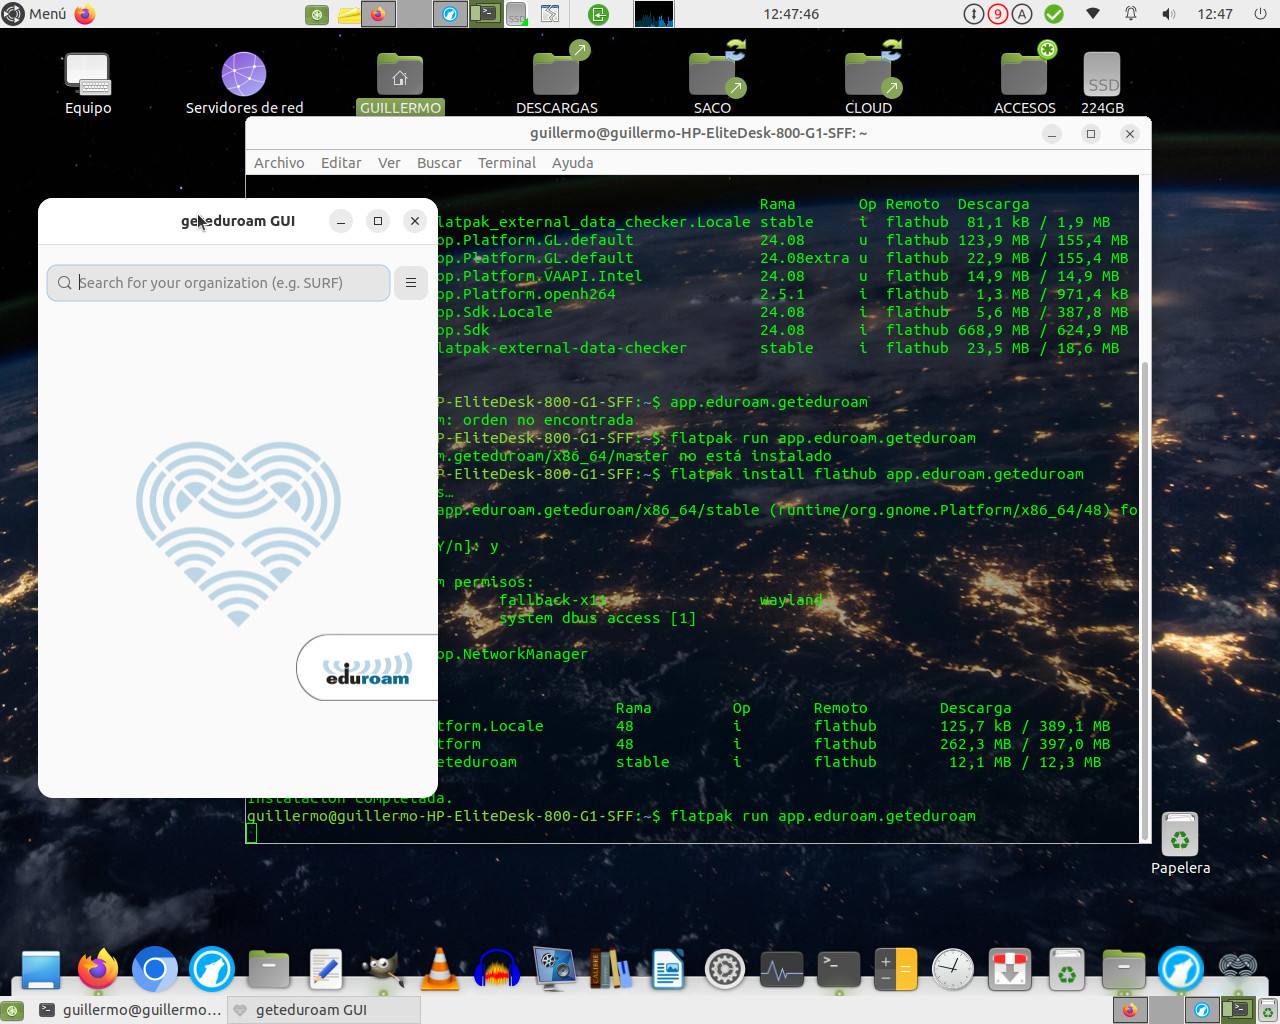The image size is (1280, 1024).
Task: Open the Papelera on the desktop
Action: [1180, 834]
